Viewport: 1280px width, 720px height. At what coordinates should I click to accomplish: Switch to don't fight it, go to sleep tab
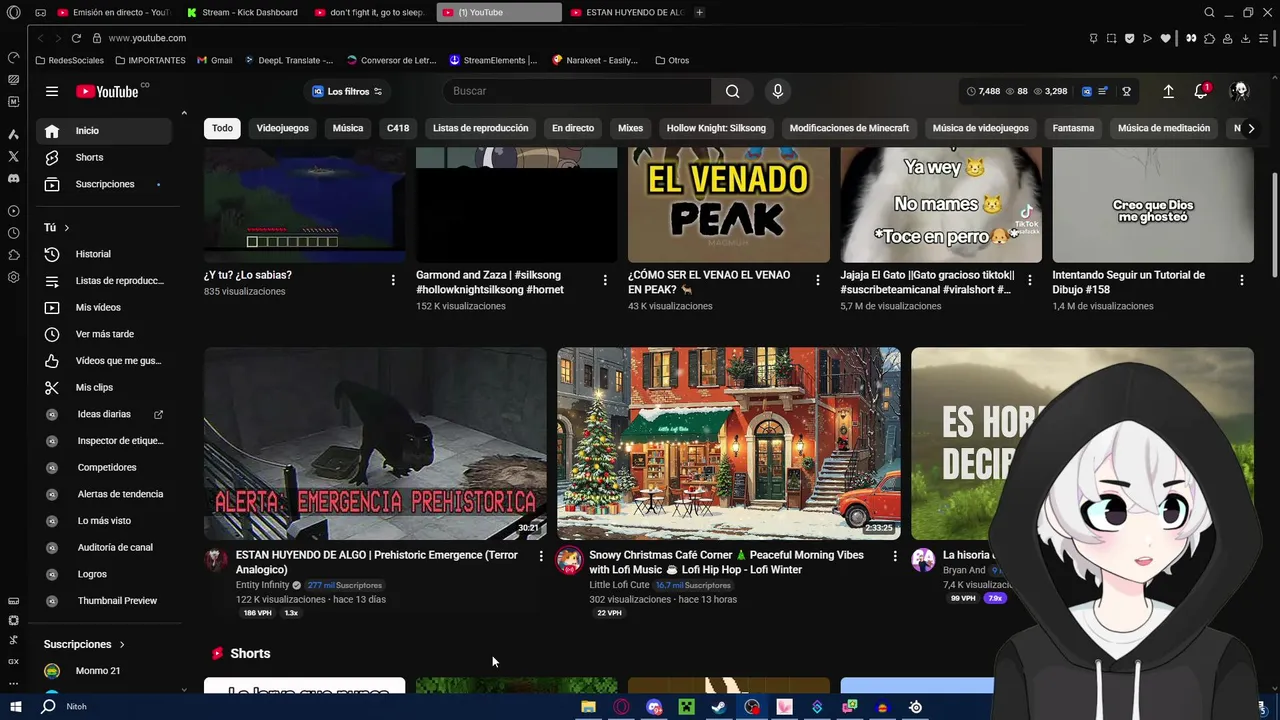point(370,12)
